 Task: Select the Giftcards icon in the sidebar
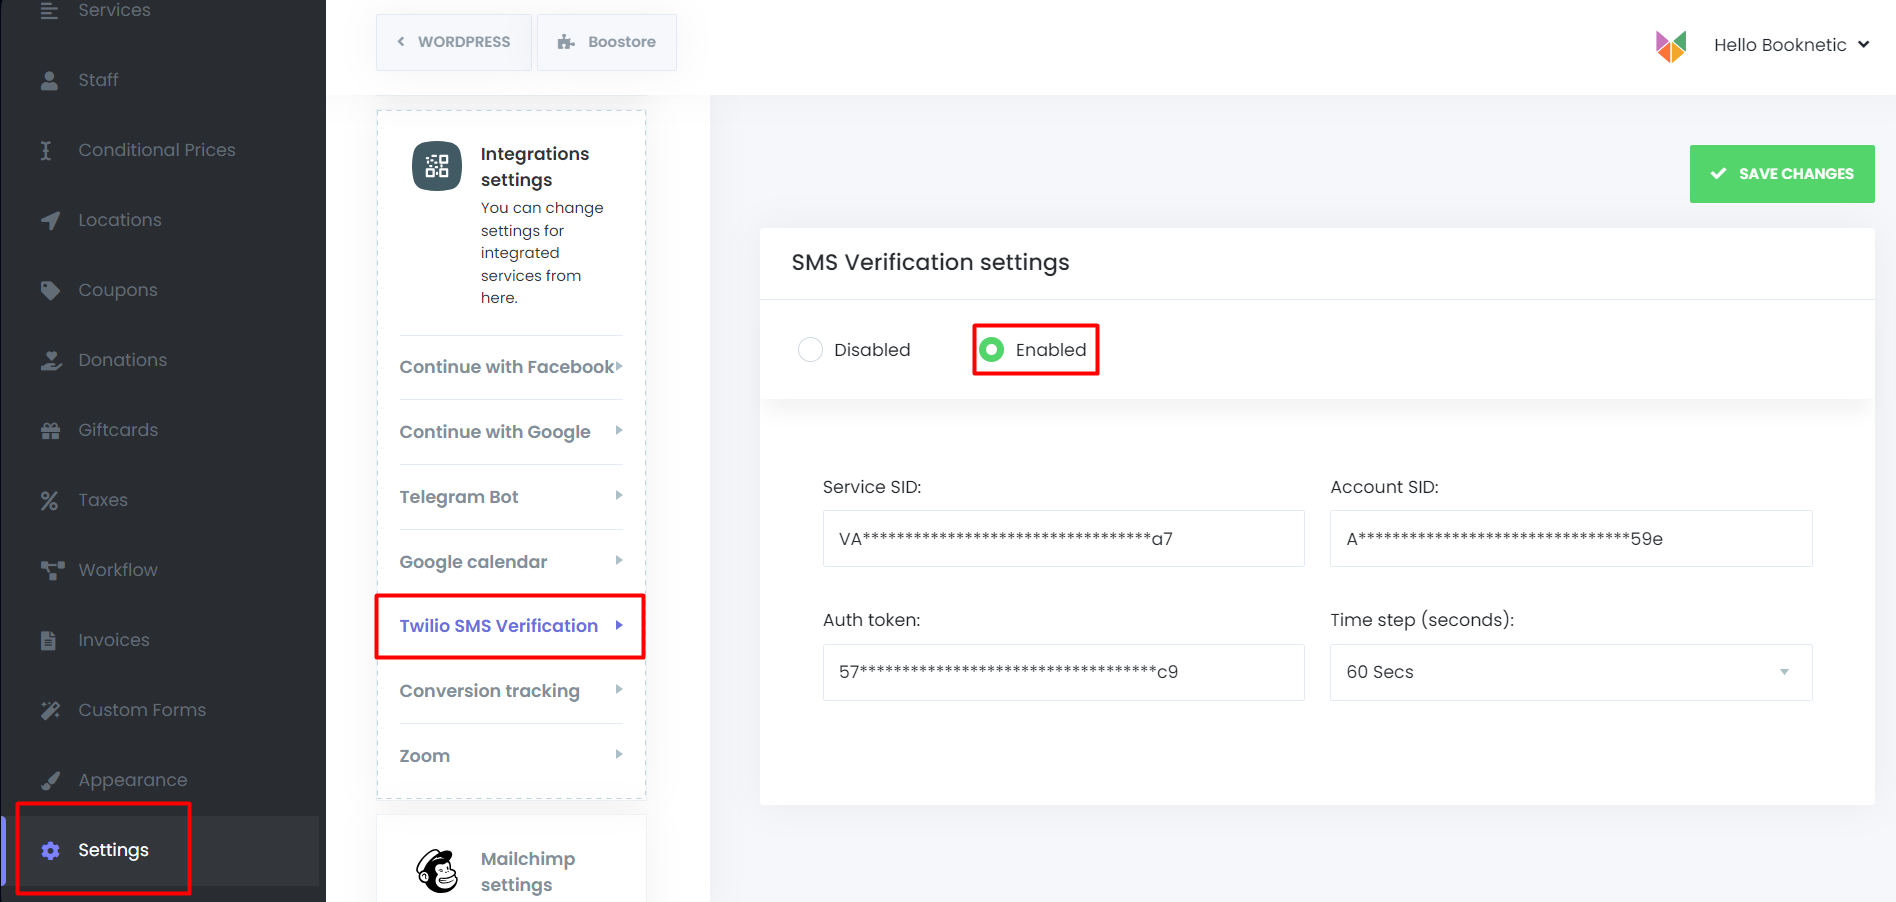pos(50,429)
